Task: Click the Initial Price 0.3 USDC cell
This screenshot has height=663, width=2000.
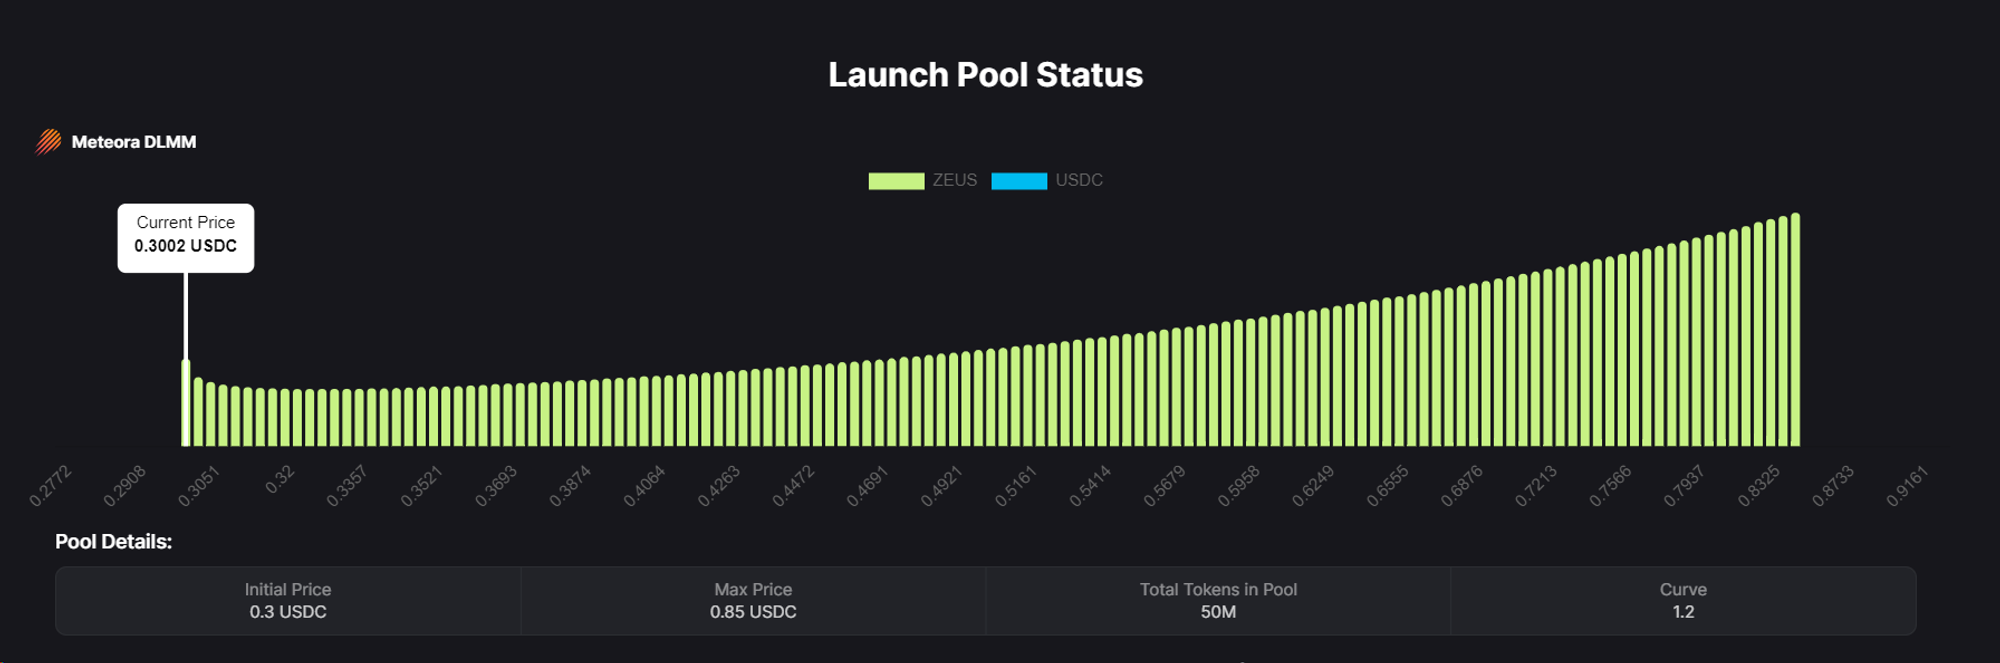Action: [x=288, y=601]
